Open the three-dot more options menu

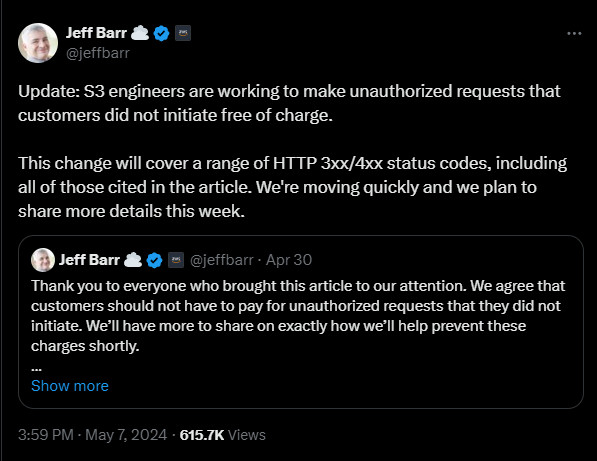tap(574, 33)
